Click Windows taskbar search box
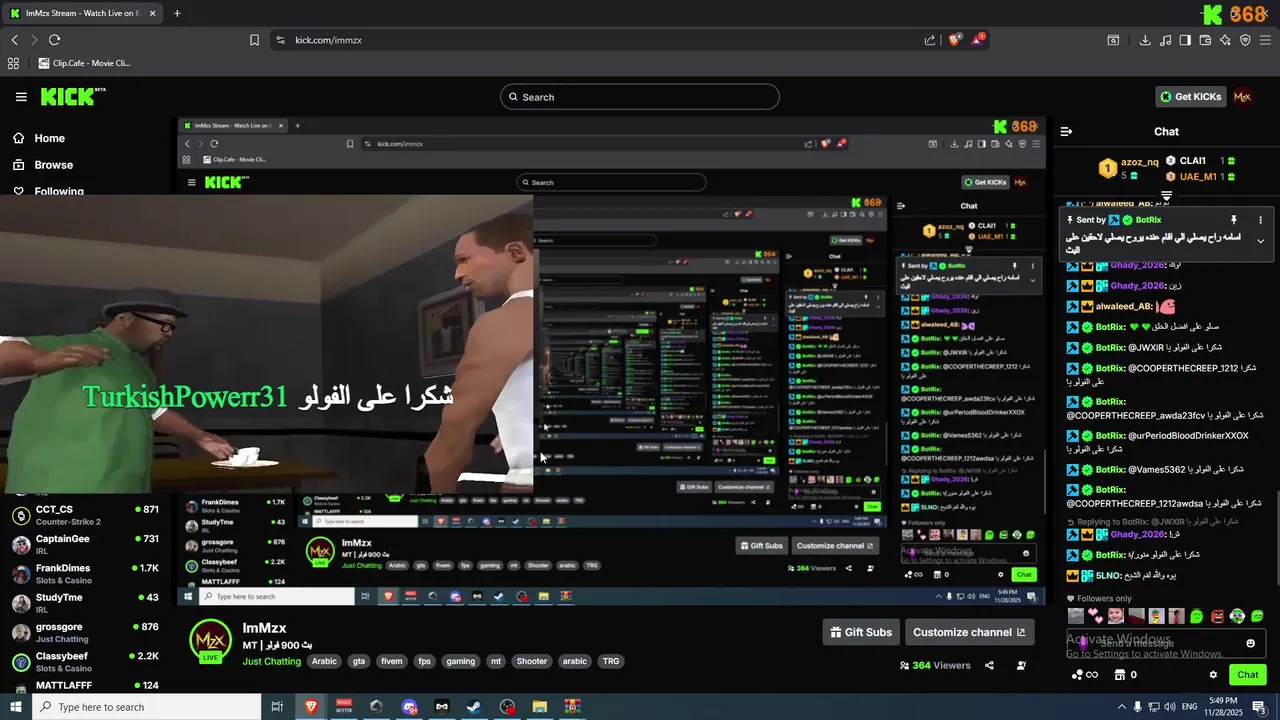1280x720 pixels. pos(146,707)
